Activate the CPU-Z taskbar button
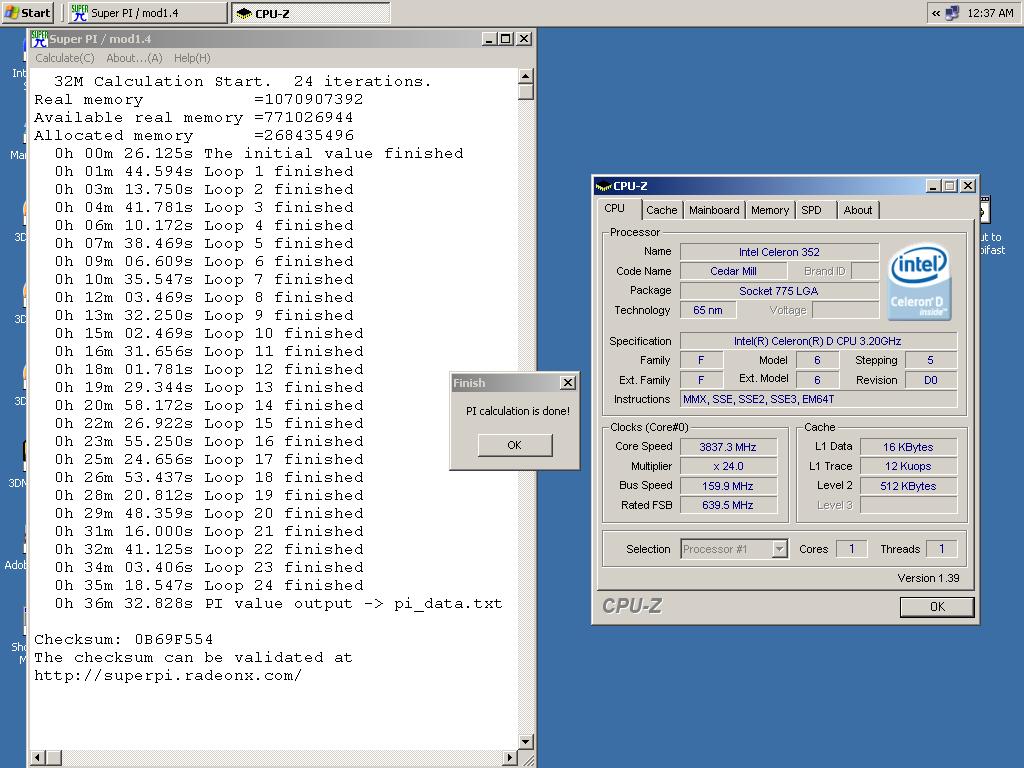Image resolution: width=1024 pixels, height=768 pixels. pyautogui.click(x=311, y=12)
